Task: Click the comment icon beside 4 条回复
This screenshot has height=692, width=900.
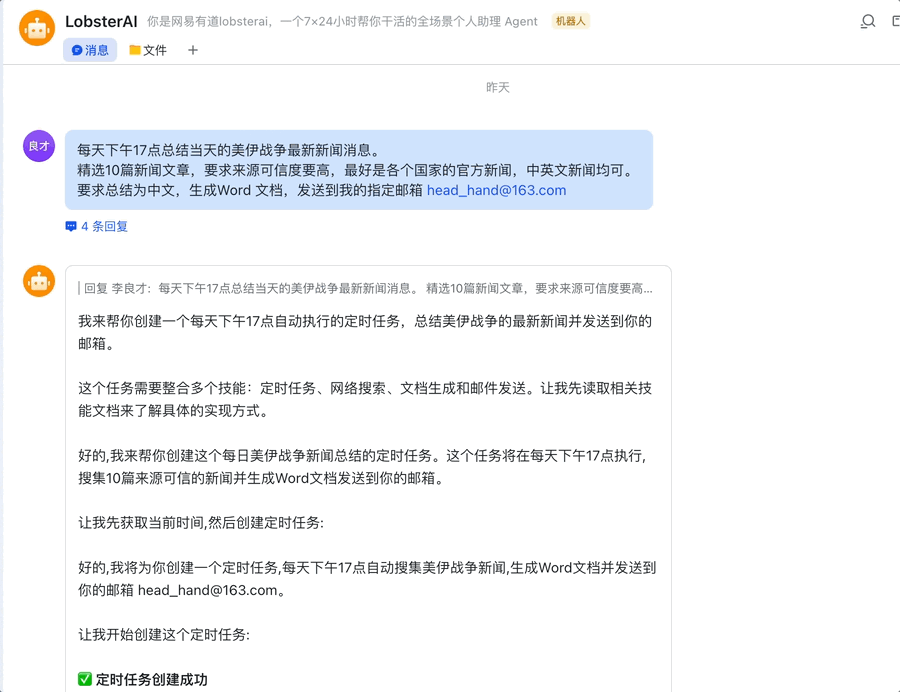Action: pos(72,226)
